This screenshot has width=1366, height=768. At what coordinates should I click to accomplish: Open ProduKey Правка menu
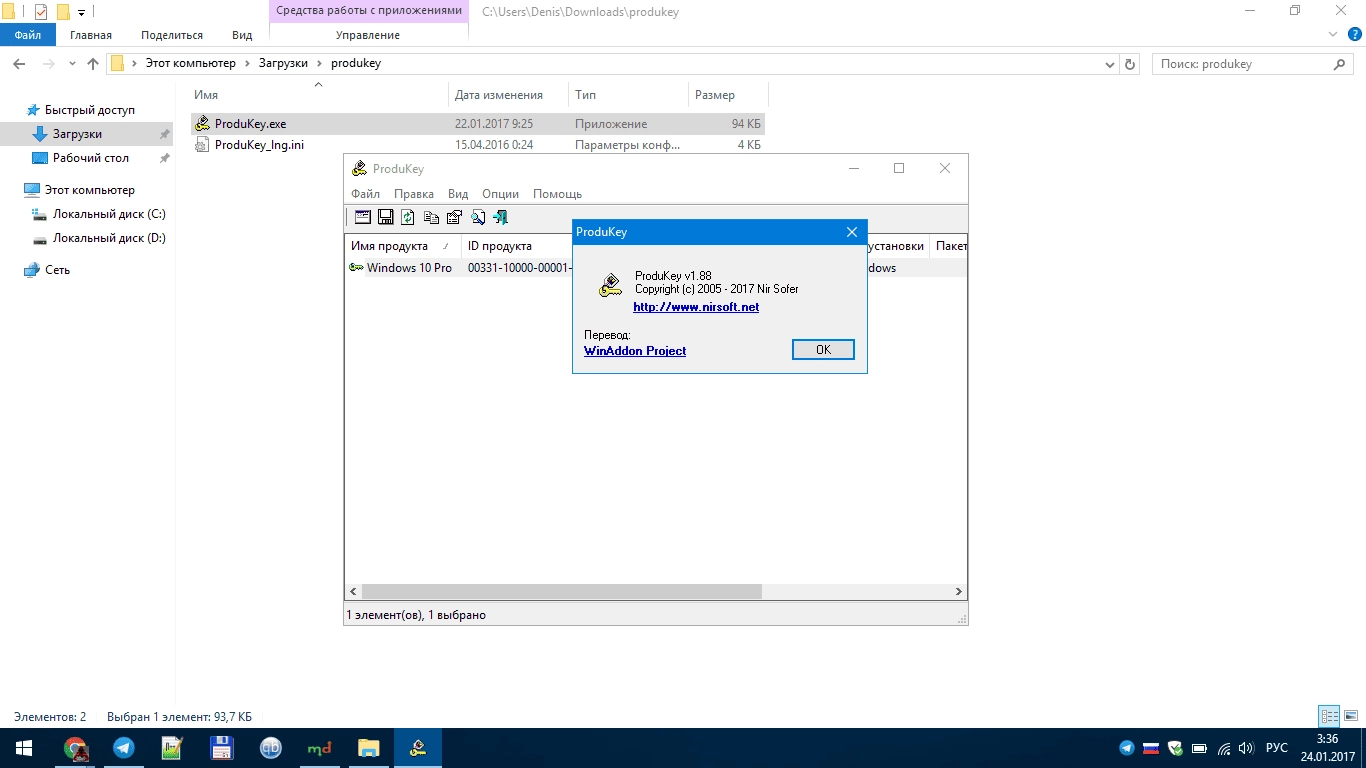pyautogui.click(x=414, y=194)
